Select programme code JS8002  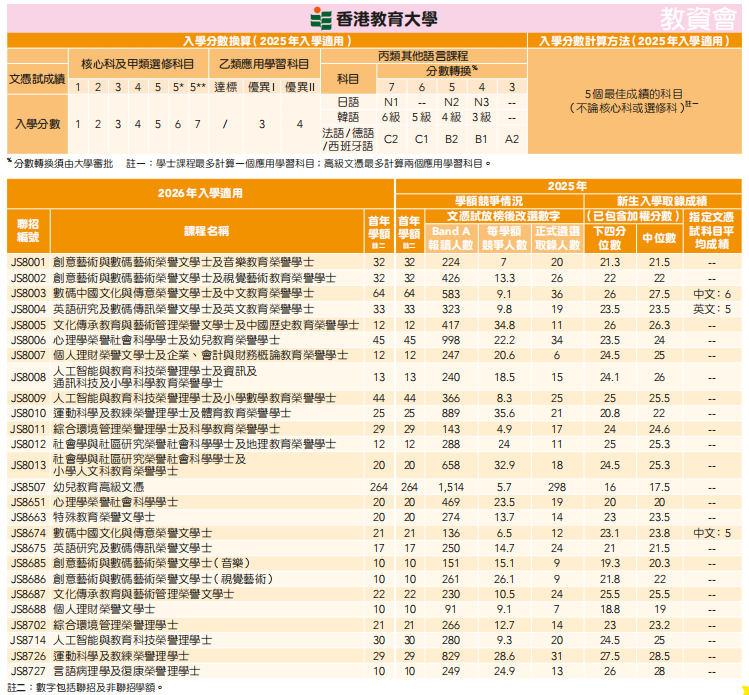[x=28, y=278]
